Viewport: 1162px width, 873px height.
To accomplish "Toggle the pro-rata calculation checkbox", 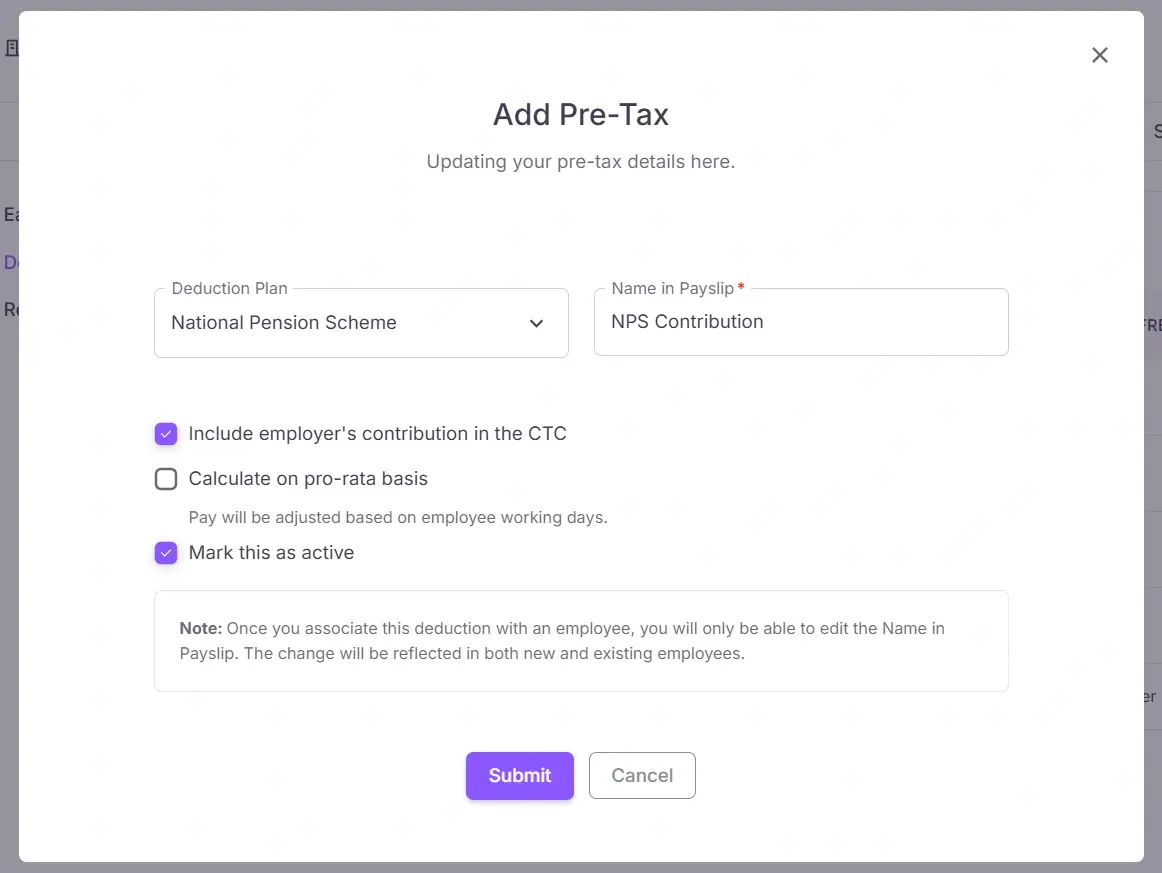I will pos(166,478).
